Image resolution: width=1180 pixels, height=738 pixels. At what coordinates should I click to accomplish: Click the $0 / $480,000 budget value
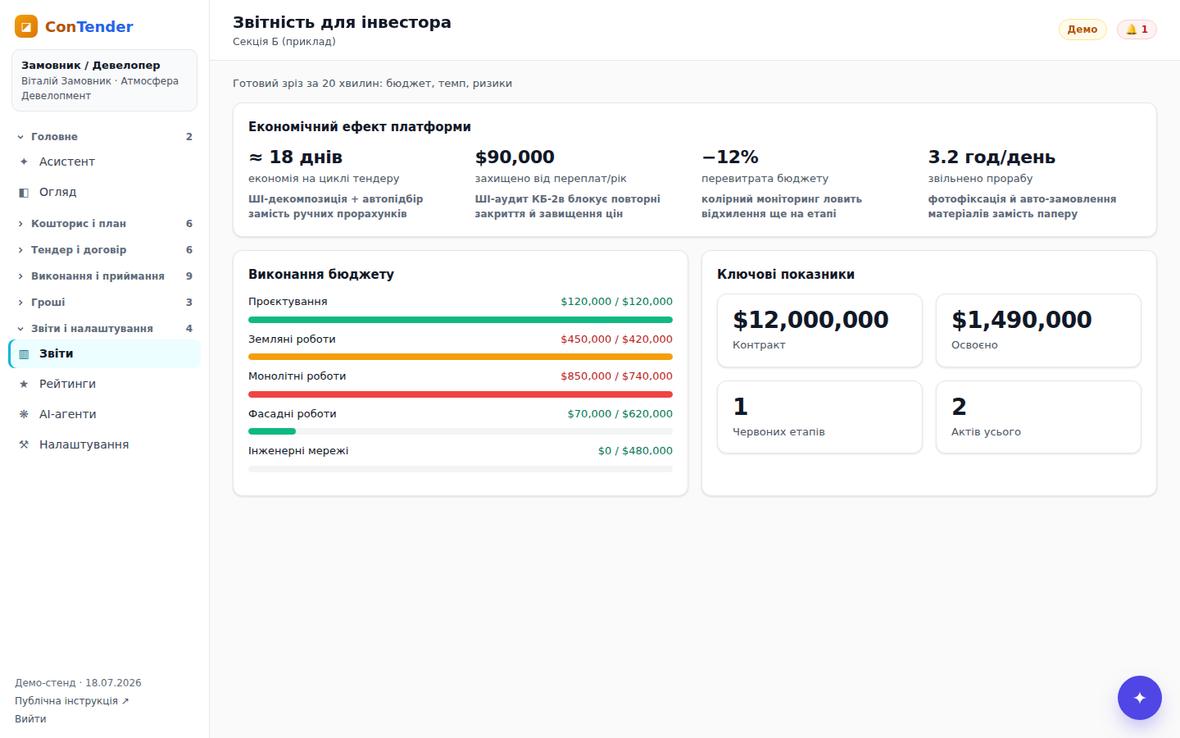[x=635, y=451]
